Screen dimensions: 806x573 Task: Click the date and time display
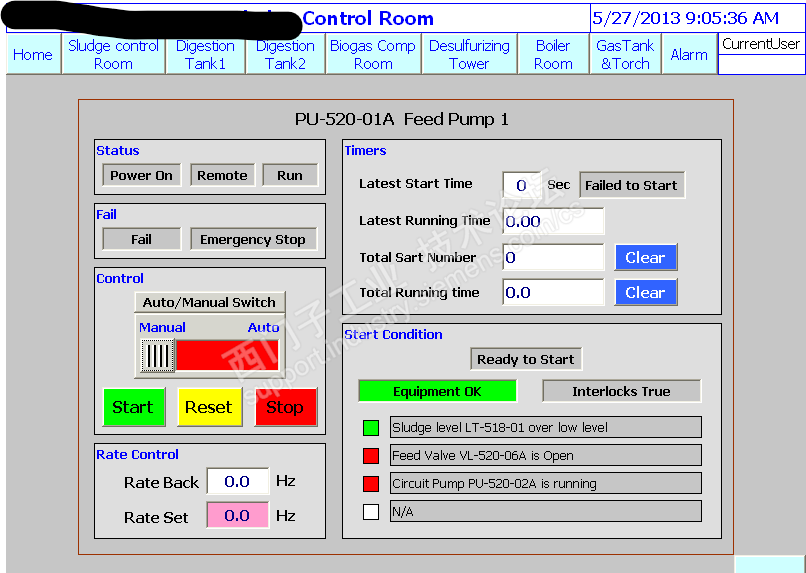click(x=686, y=19)
